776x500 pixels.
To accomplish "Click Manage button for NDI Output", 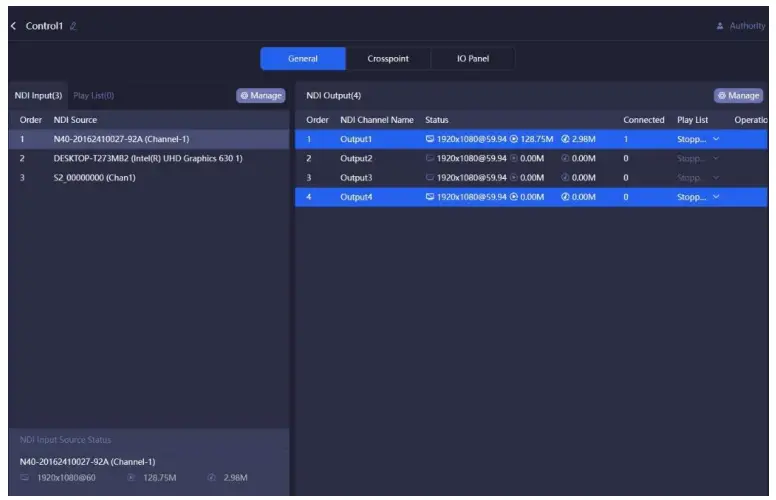I will [x=738, y=96].
